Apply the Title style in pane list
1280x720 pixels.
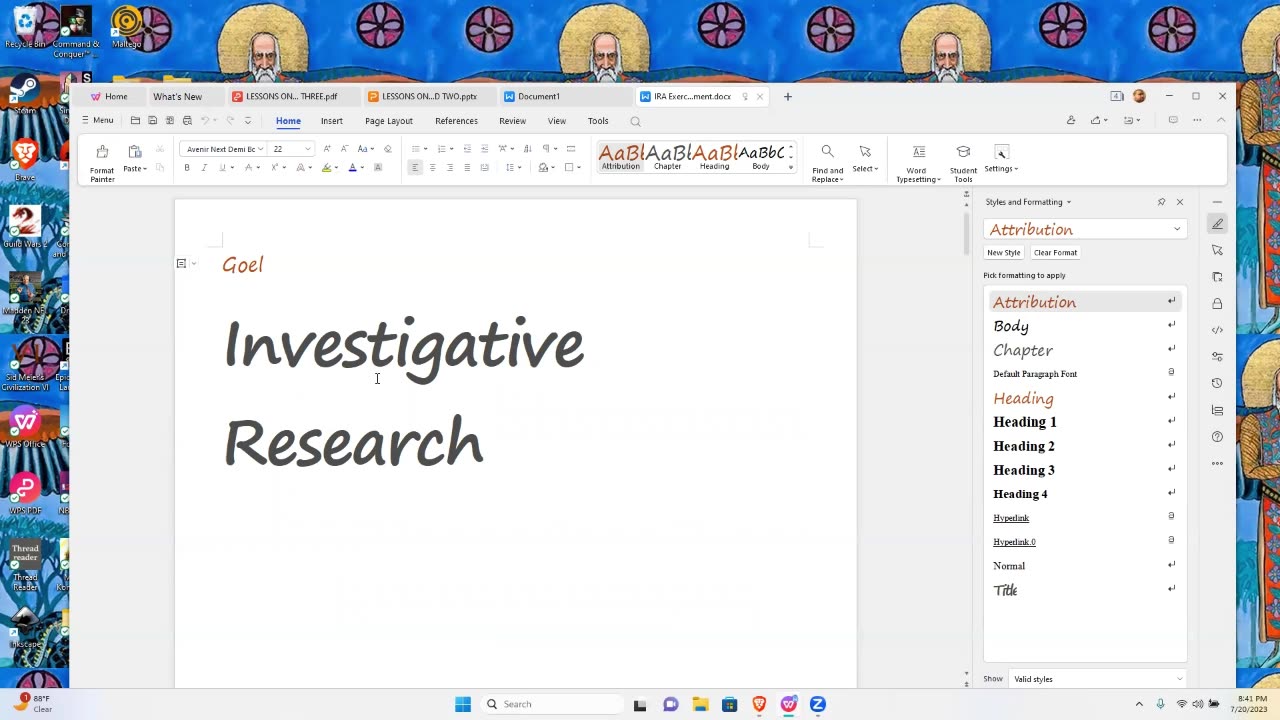1085,590
